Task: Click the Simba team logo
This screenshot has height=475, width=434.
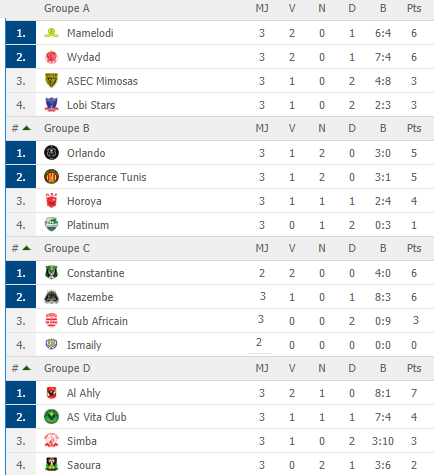Action: point(51,441)
